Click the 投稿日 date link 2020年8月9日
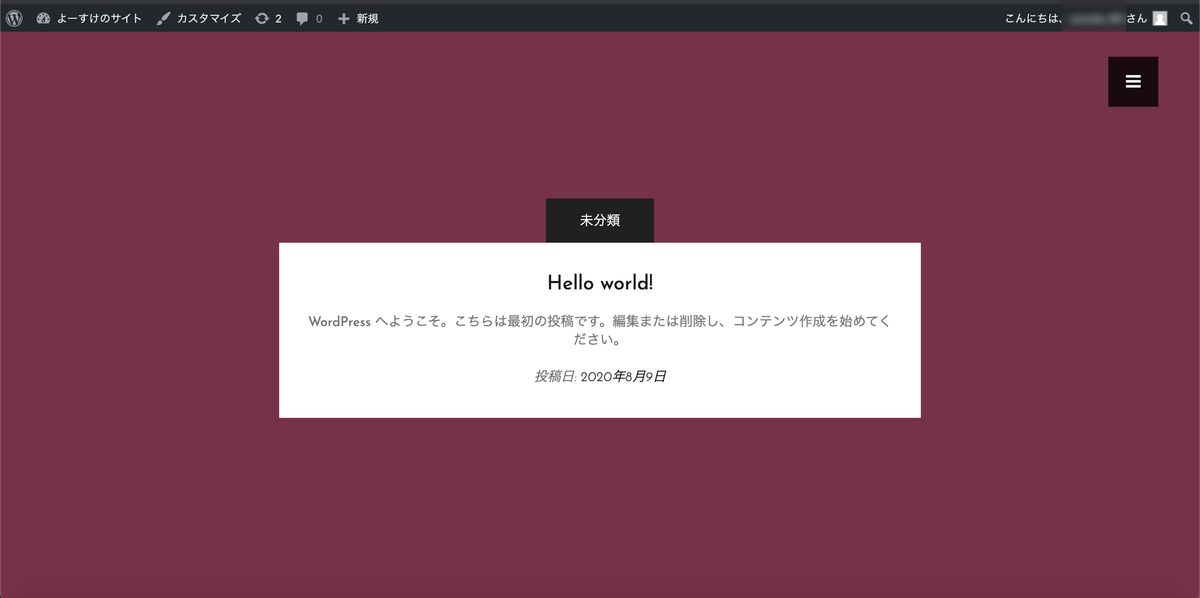Image resolution: width=1200 pixels, height=598 pixels. [x=625, y=376]
